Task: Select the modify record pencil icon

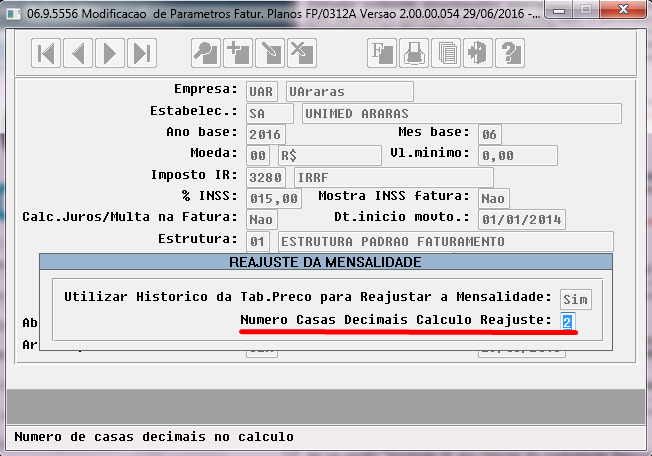Action: point(270,53)
